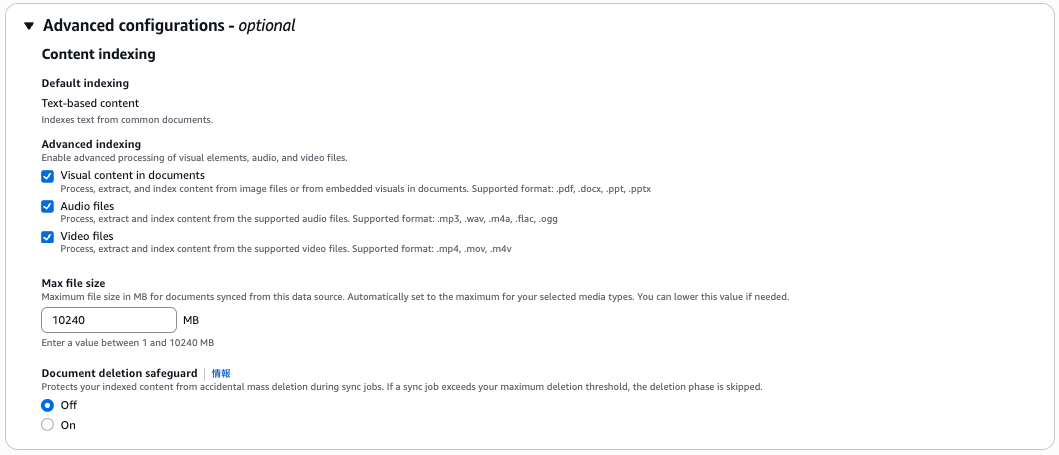Toggle the Video files checkbox

pyautogui.click(x=47, y=237)
